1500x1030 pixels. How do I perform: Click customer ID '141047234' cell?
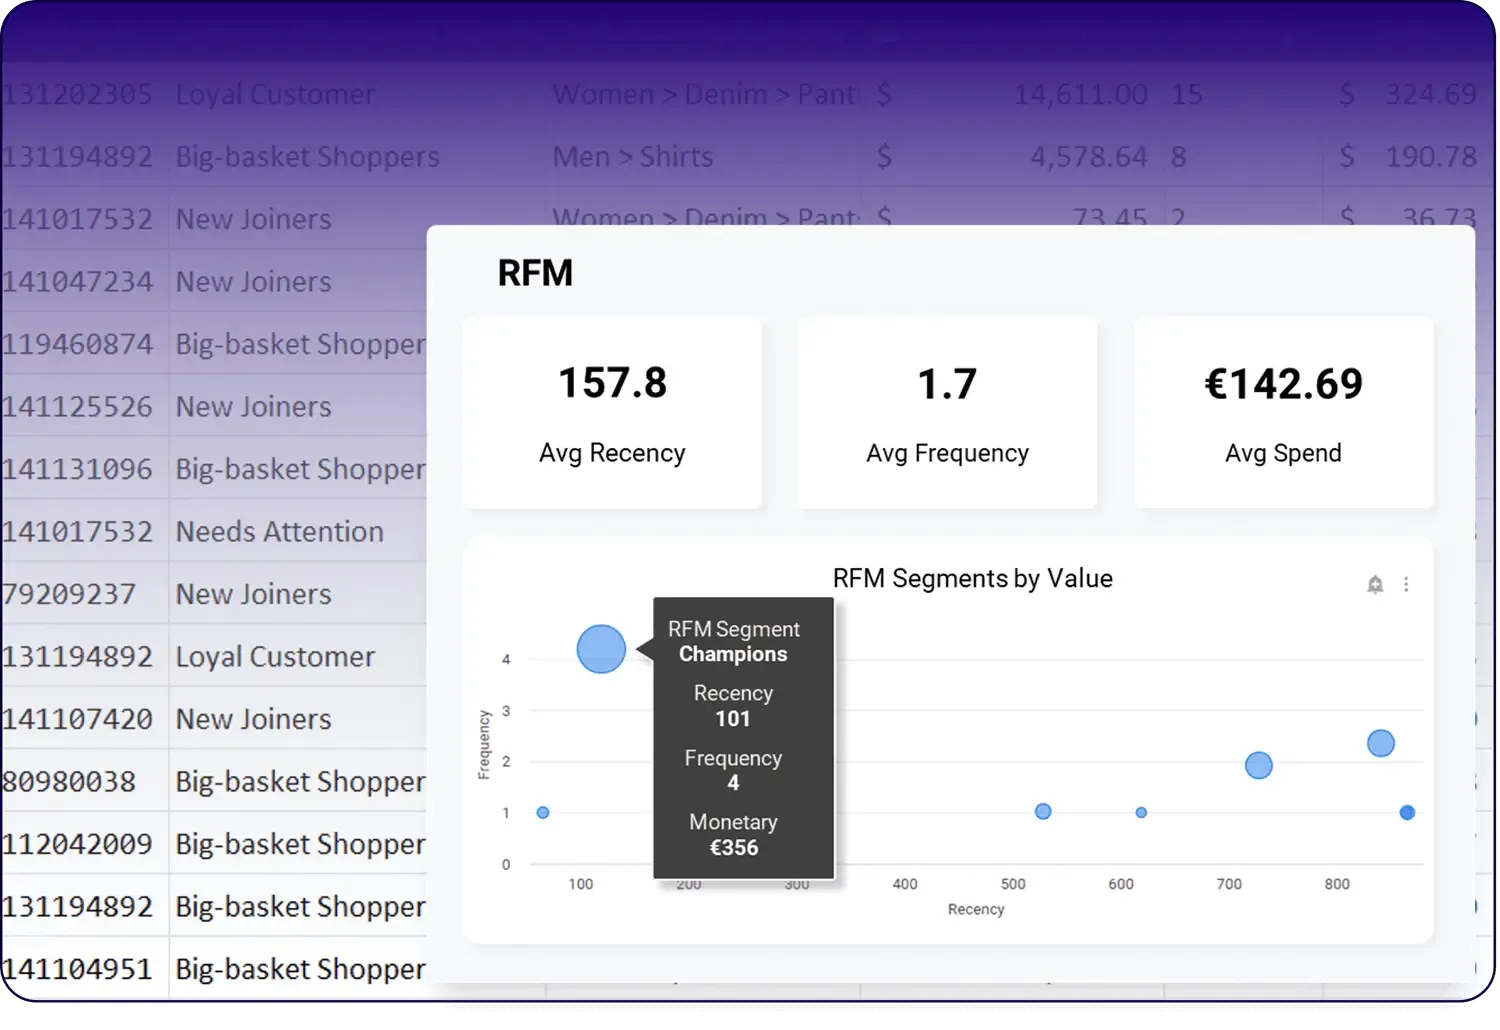tap(77, 282)
